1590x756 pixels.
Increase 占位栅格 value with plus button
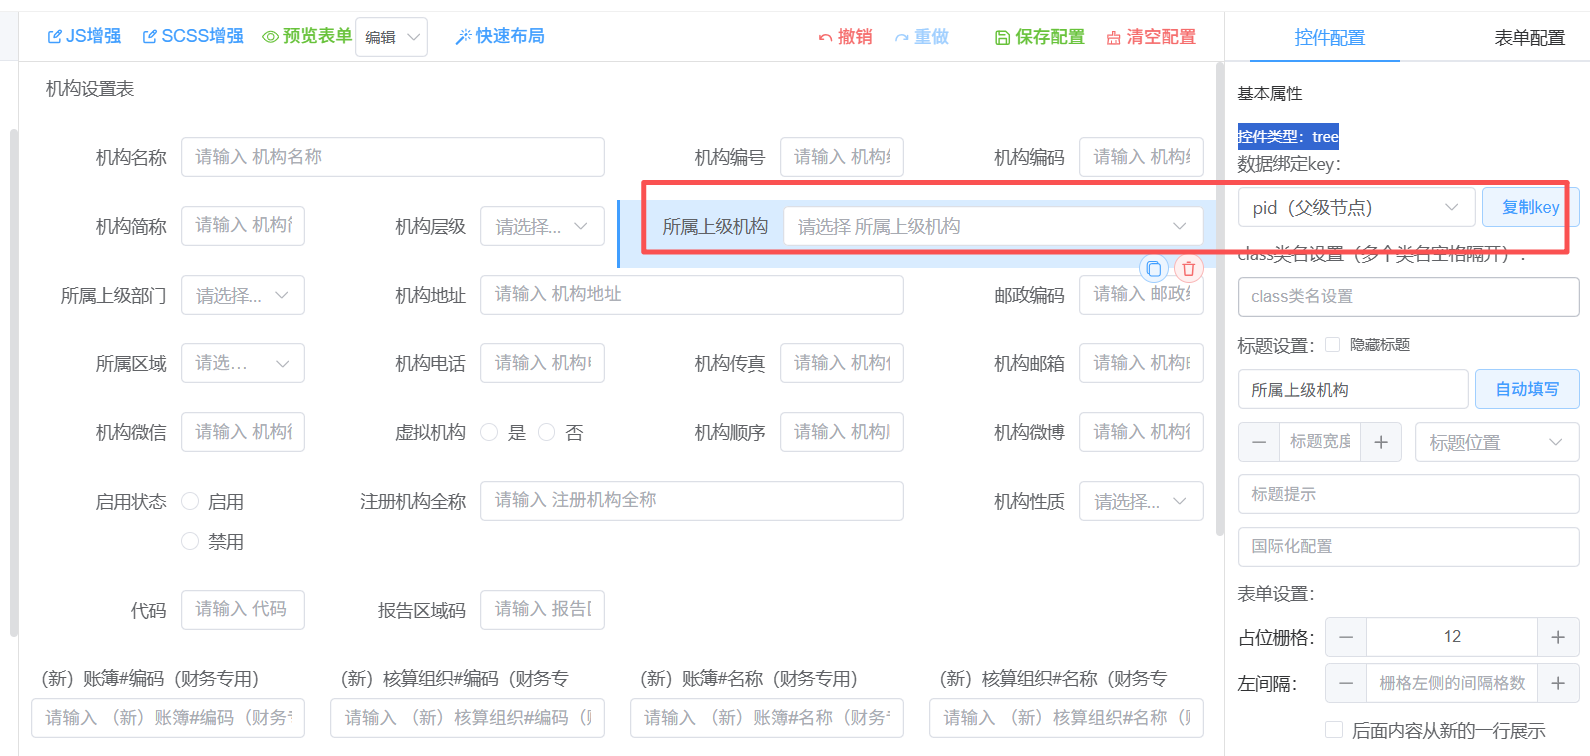click(1557, 637)
